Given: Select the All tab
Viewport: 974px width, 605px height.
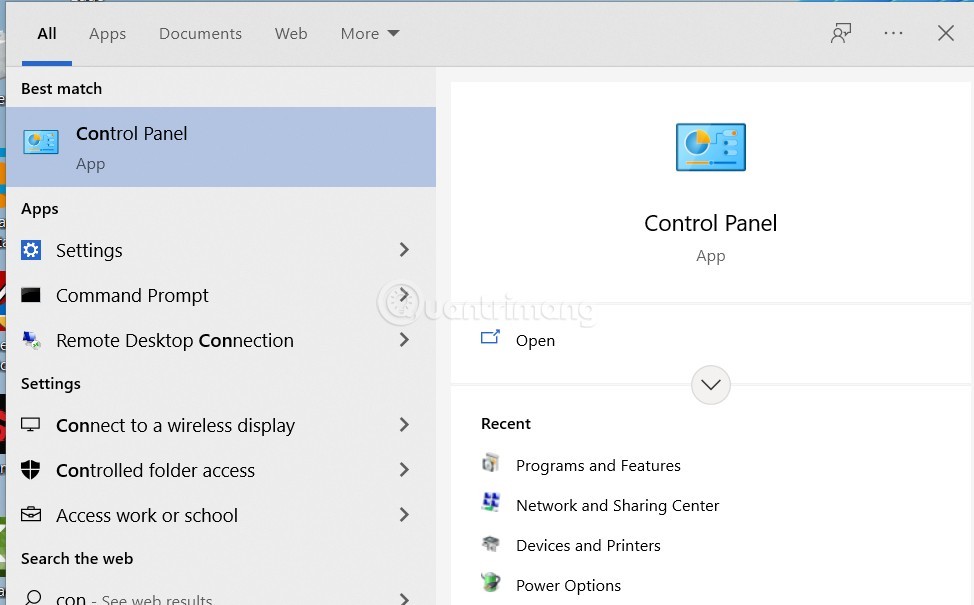Looking at the screenshot, I should (47, 34).
